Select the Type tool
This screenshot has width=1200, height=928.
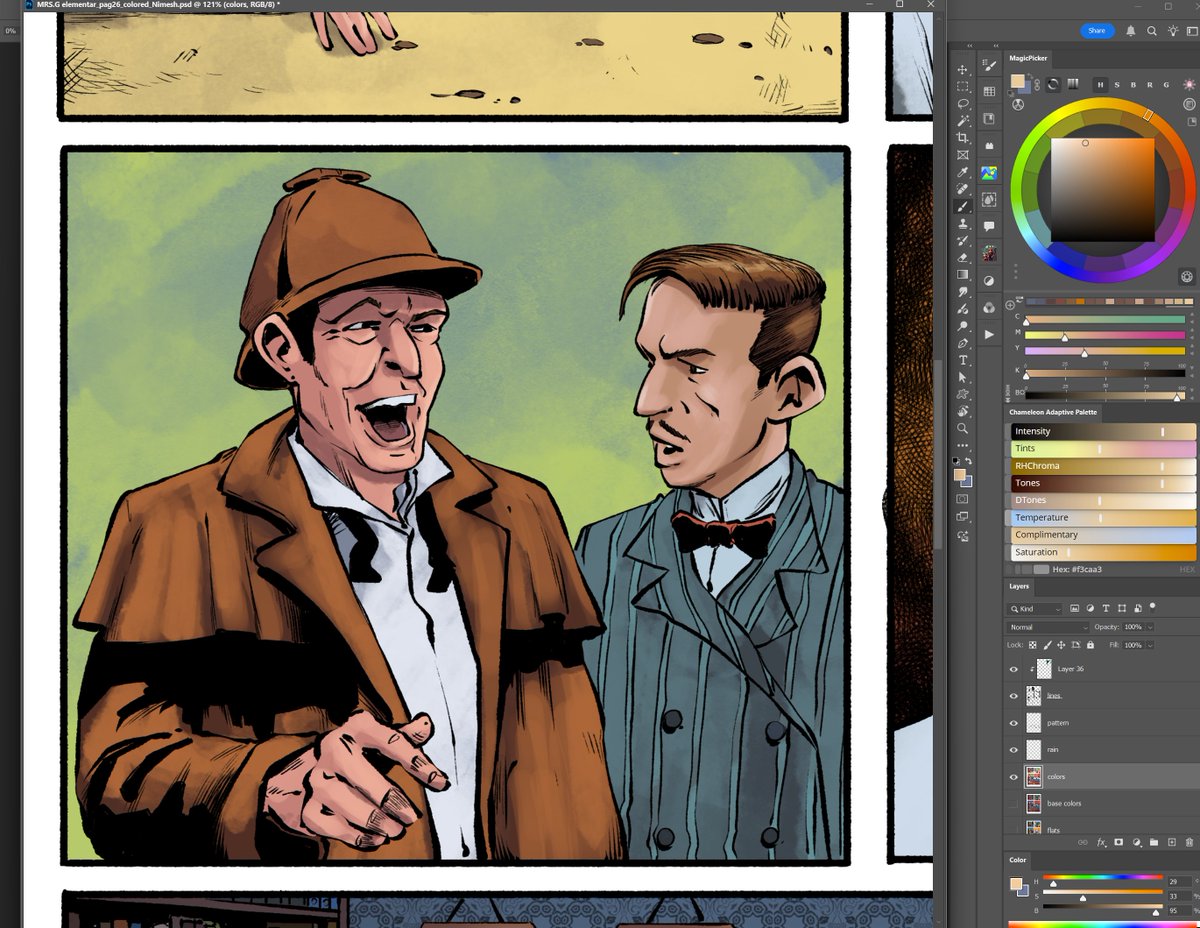pyautogui.click(x=963, y=360)
